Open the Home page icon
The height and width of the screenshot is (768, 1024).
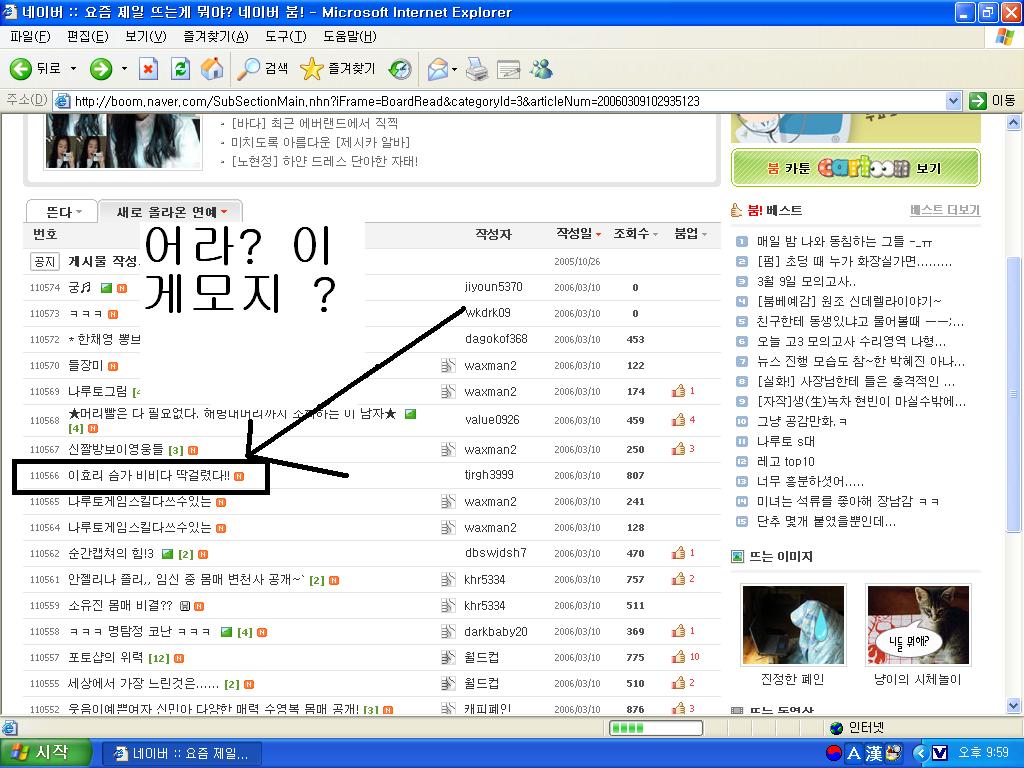pos(212,69)
